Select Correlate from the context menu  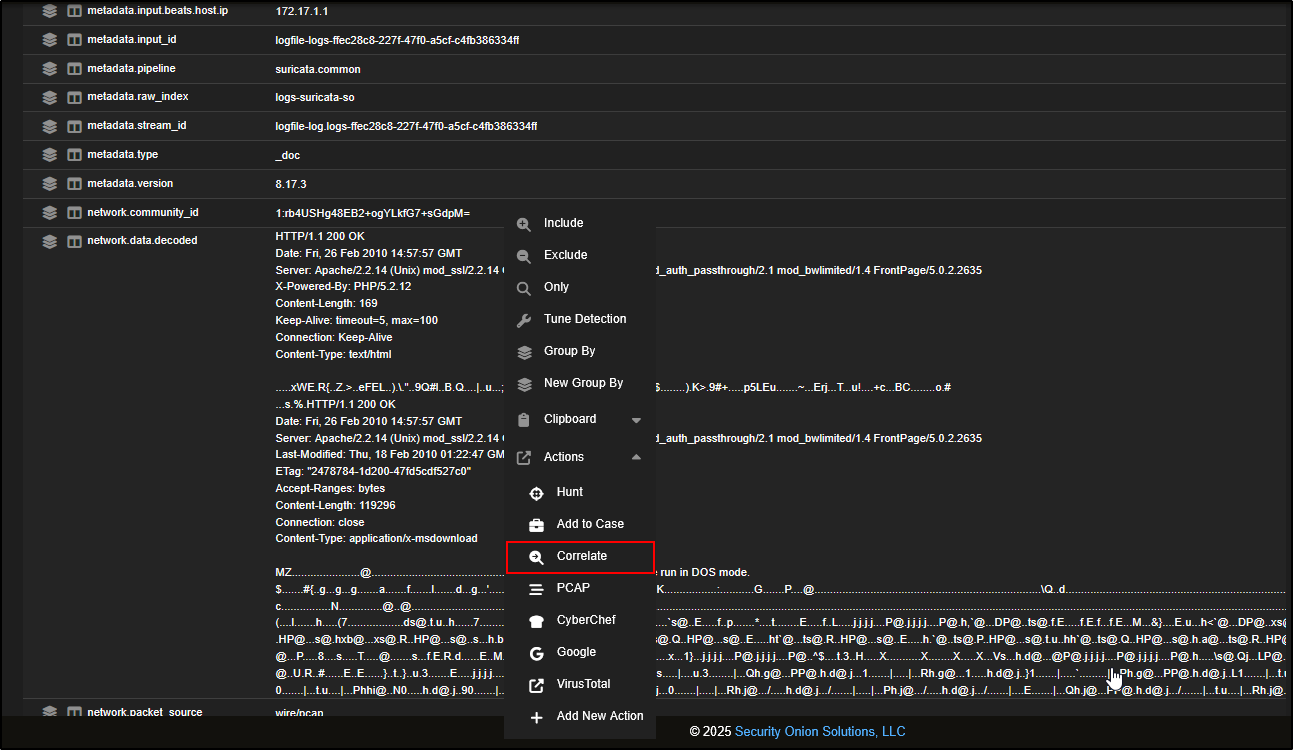[x=581, y=556]
